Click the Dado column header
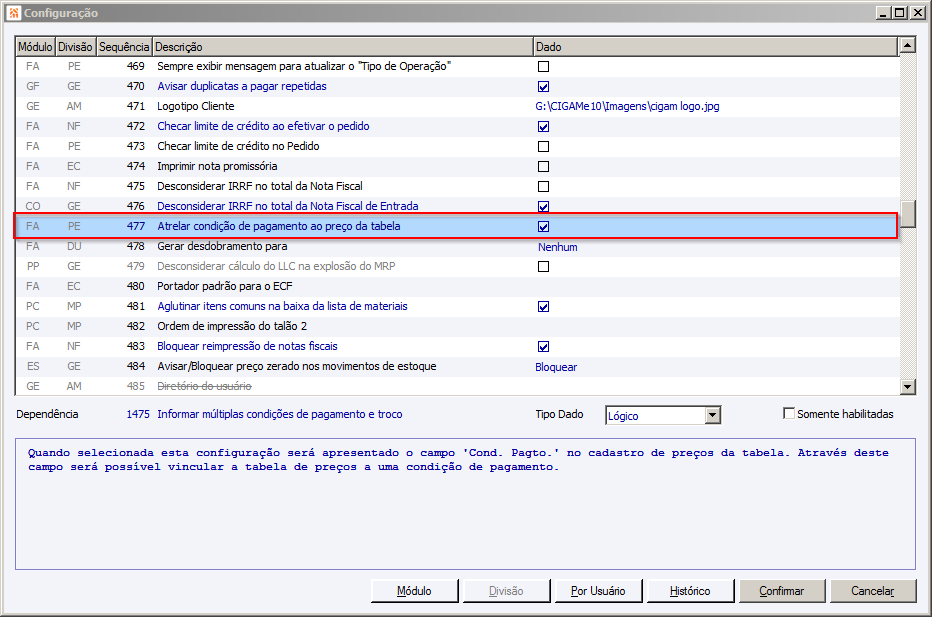 715,46
